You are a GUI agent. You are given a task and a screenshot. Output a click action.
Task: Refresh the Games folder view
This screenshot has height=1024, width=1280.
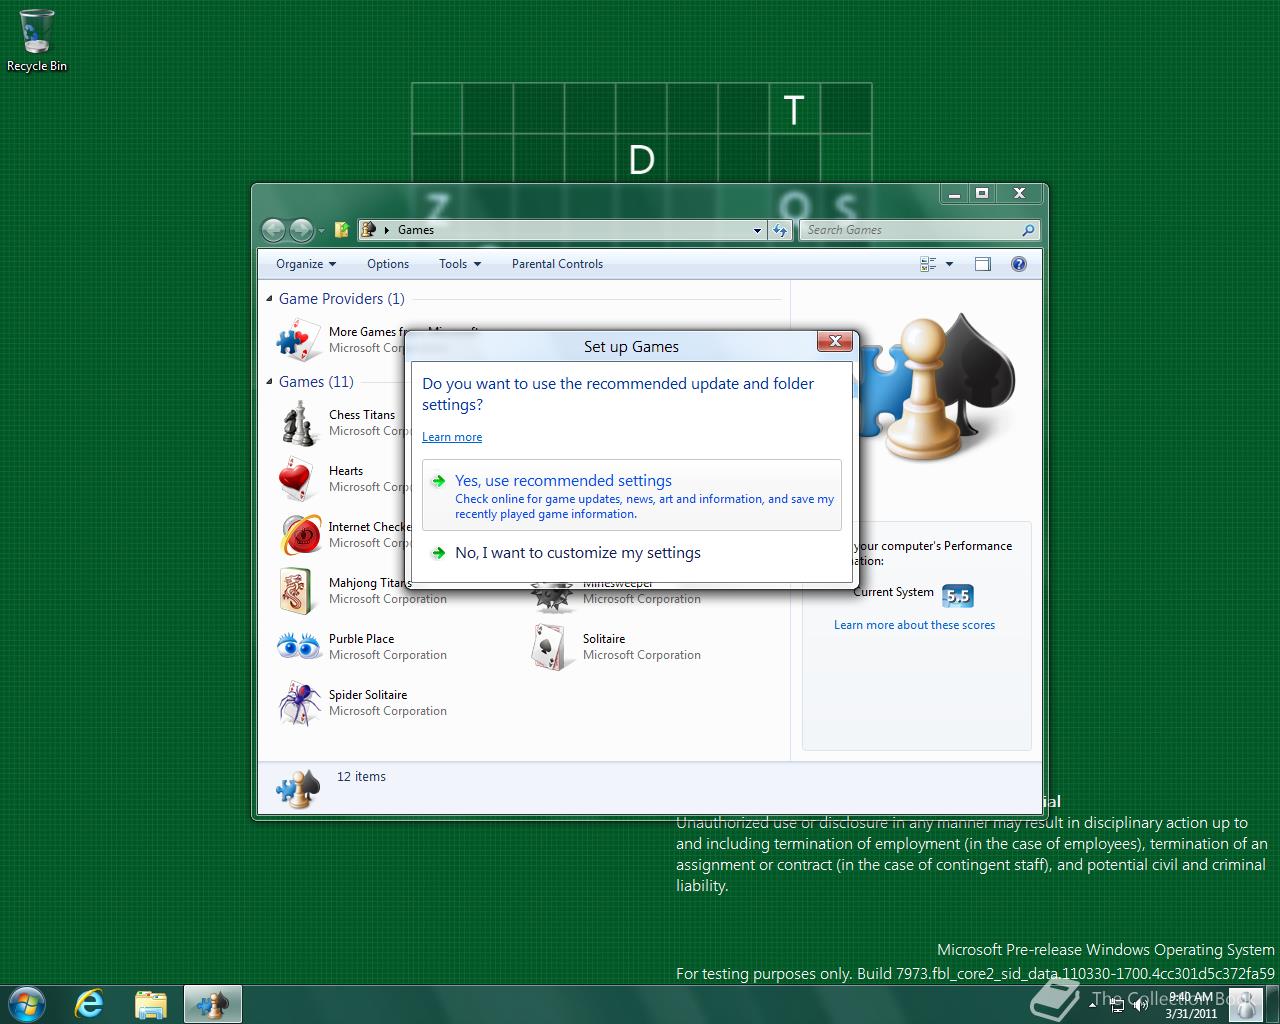click(x=781, y=230)
